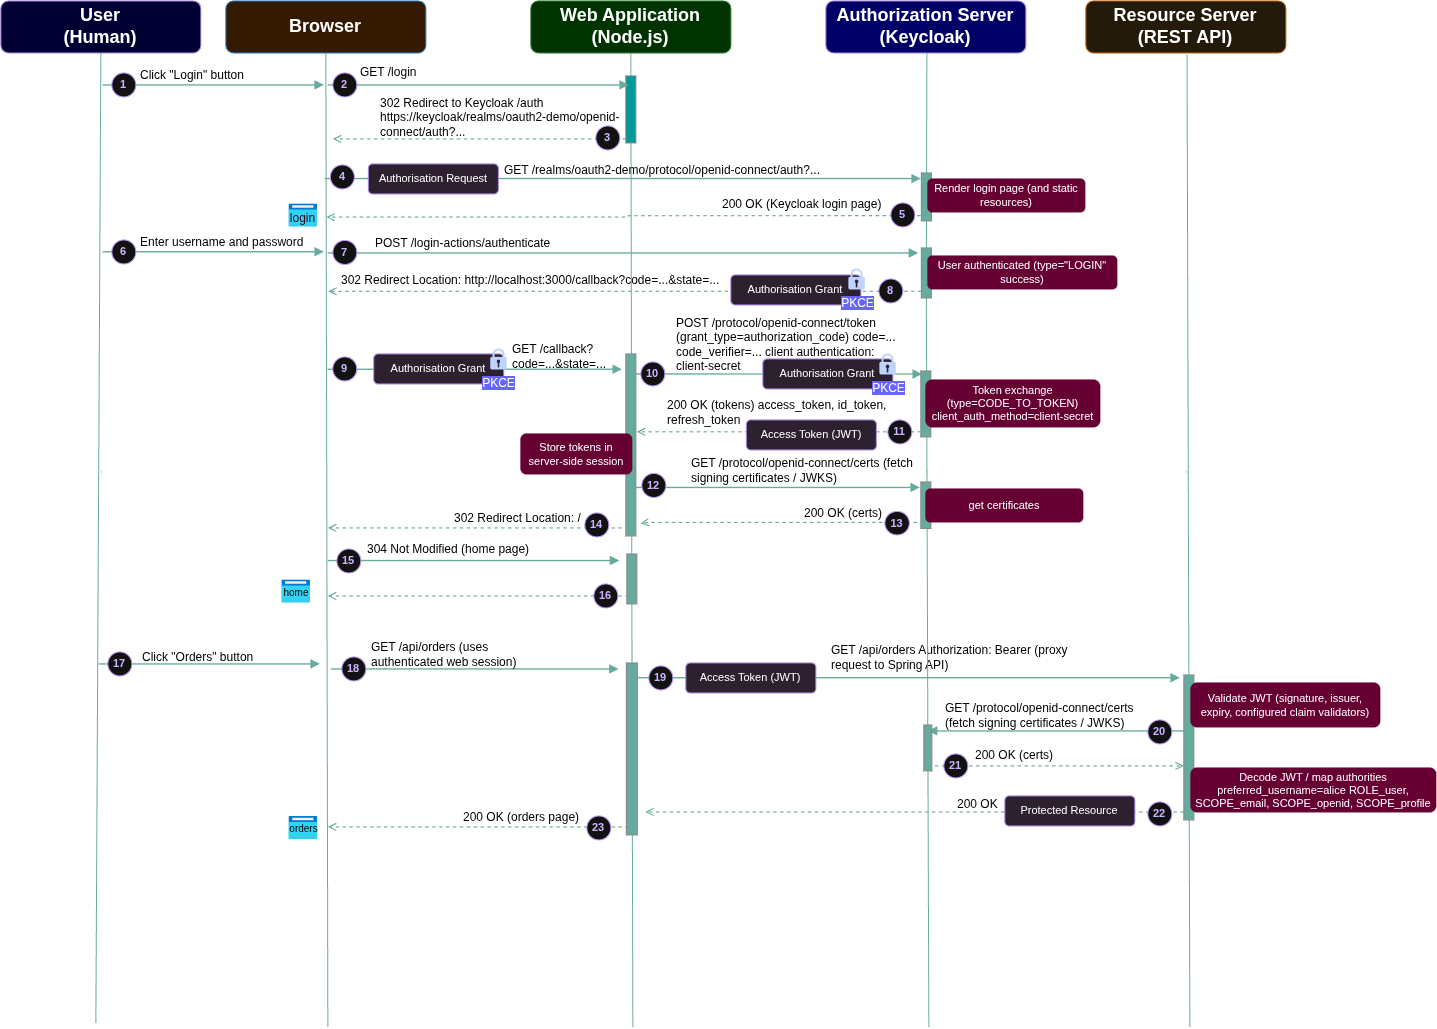Select the 'Validate JWT' note

(x=1285, y=705)
